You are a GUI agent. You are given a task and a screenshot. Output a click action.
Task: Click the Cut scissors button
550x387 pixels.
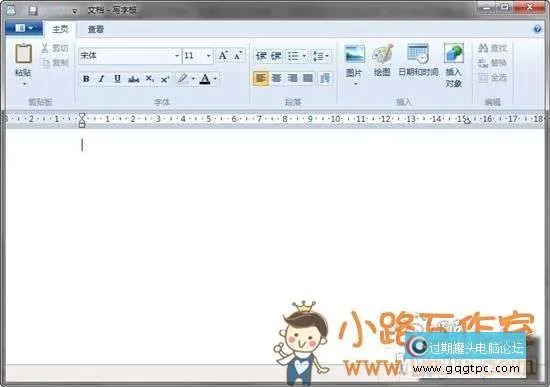[55, 48]
